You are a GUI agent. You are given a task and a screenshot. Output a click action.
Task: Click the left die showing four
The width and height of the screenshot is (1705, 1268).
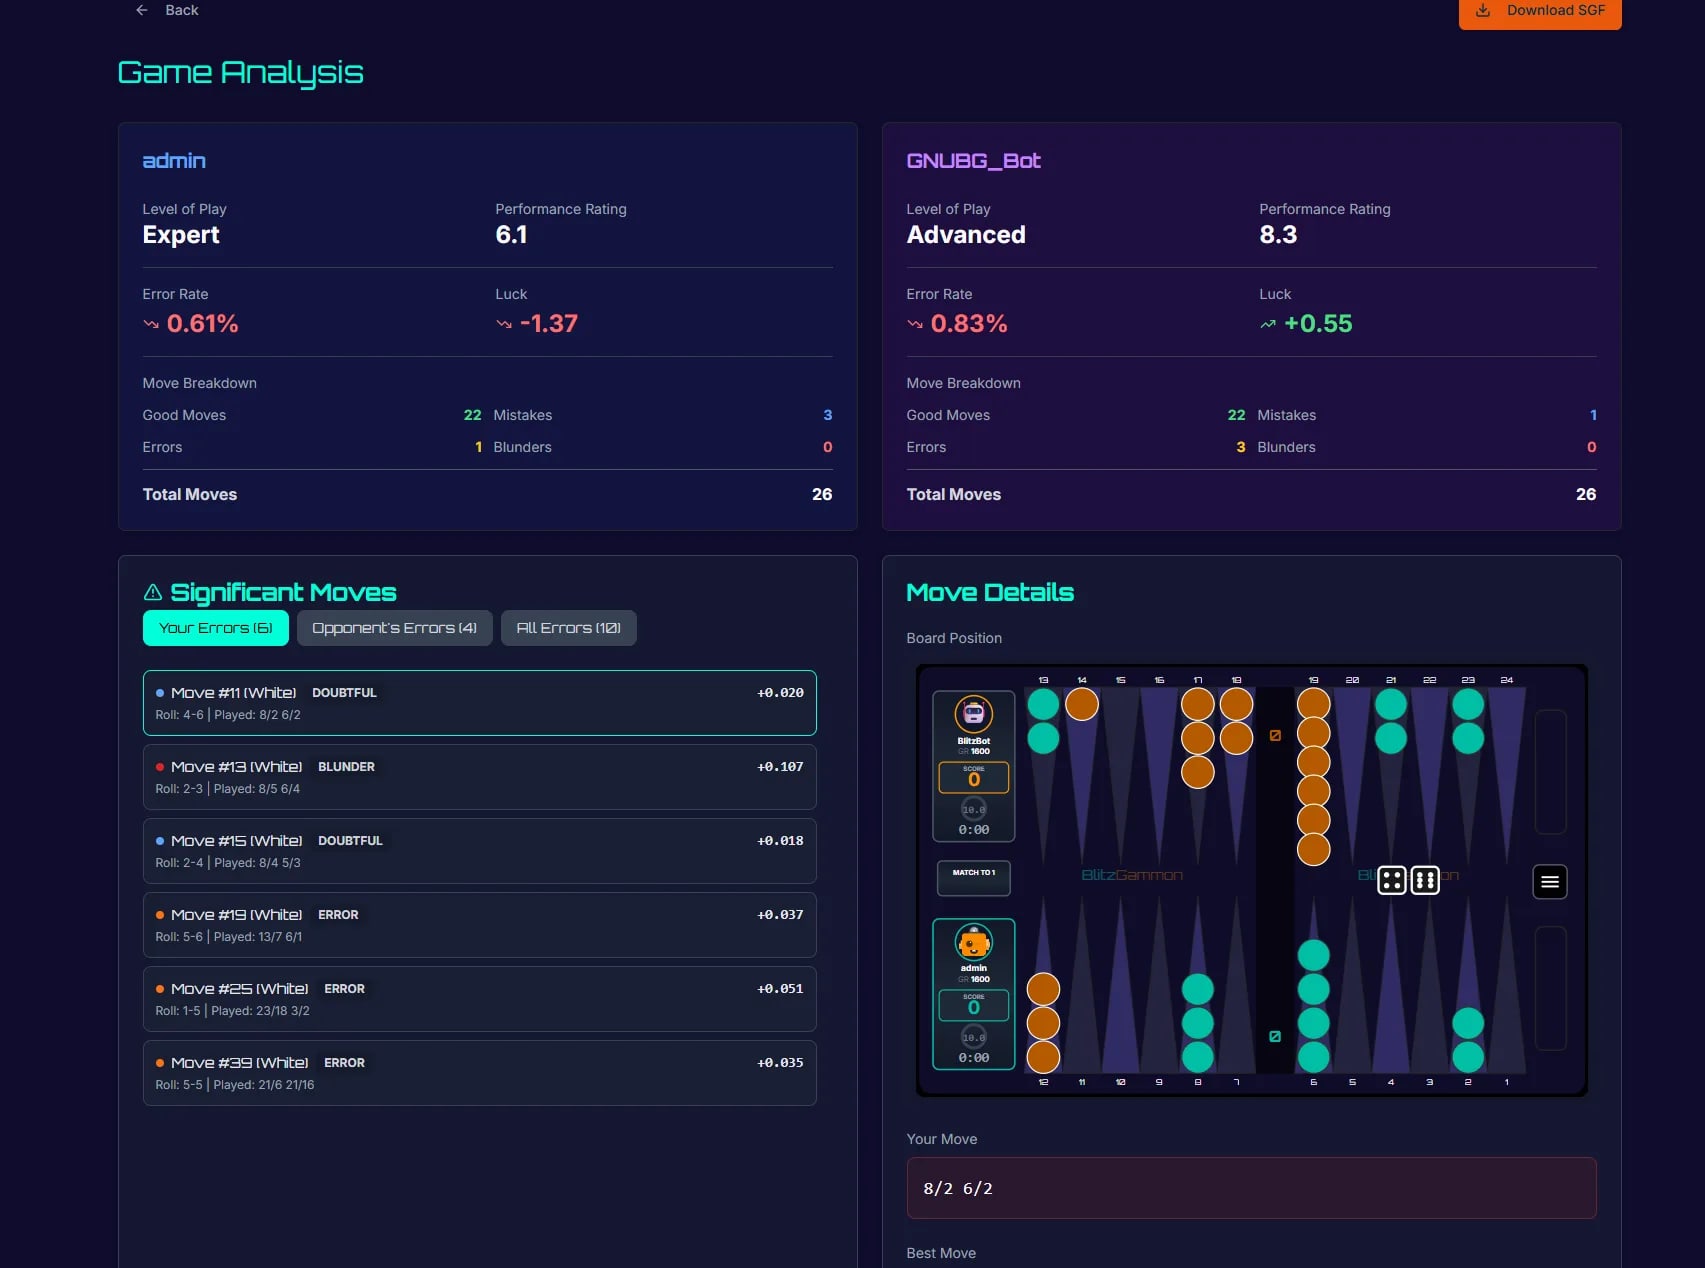tap(1391, 880)
